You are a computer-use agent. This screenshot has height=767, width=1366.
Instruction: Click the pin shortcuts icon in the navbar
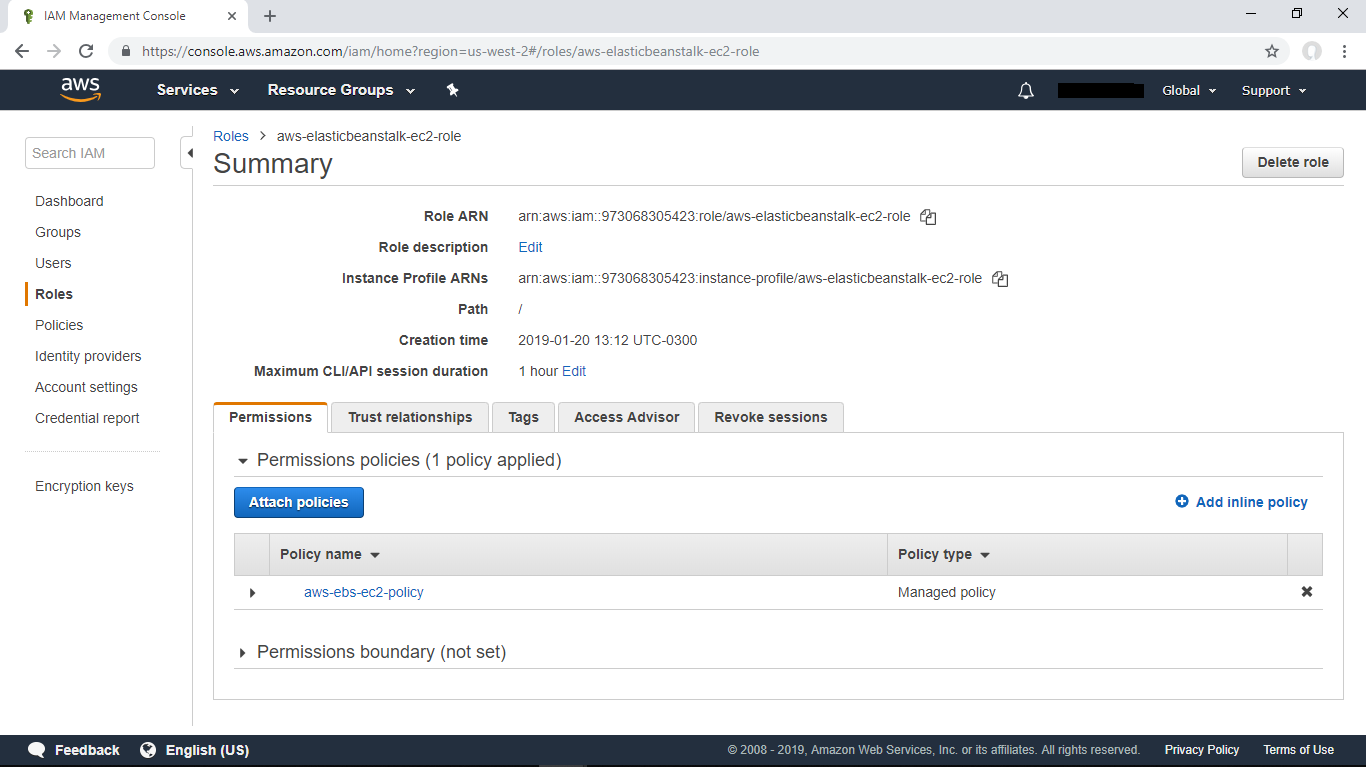tap(452, 90)
